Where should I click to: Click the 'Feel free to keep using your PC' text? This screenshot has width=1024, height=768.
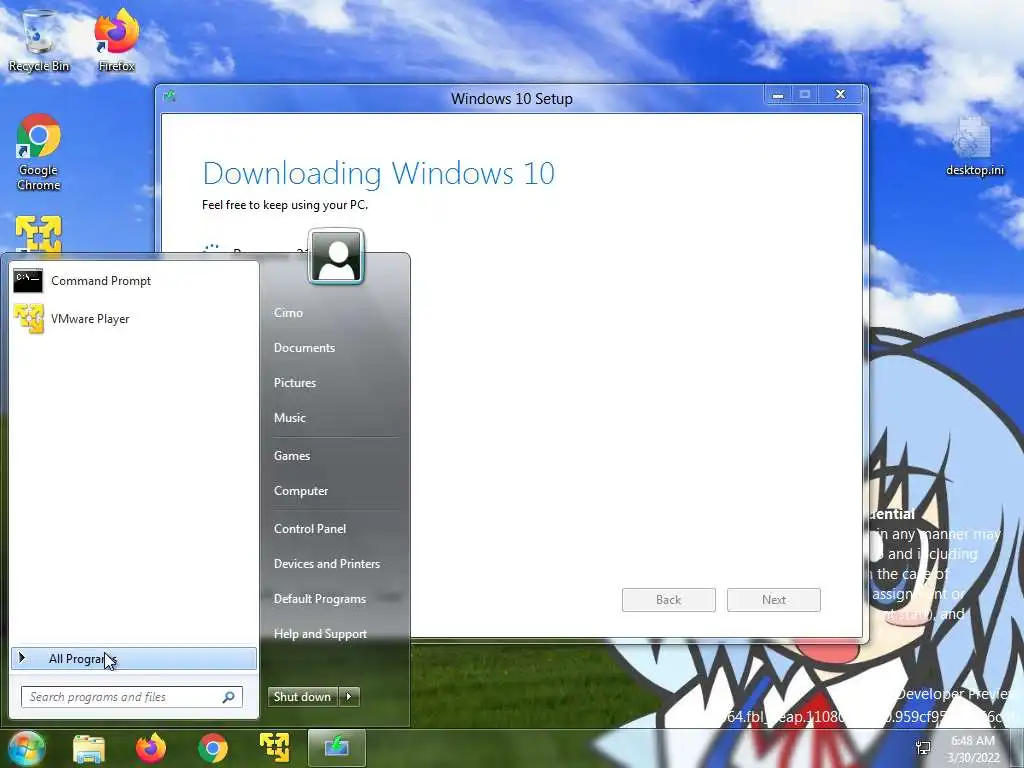(x=285, y=204)
